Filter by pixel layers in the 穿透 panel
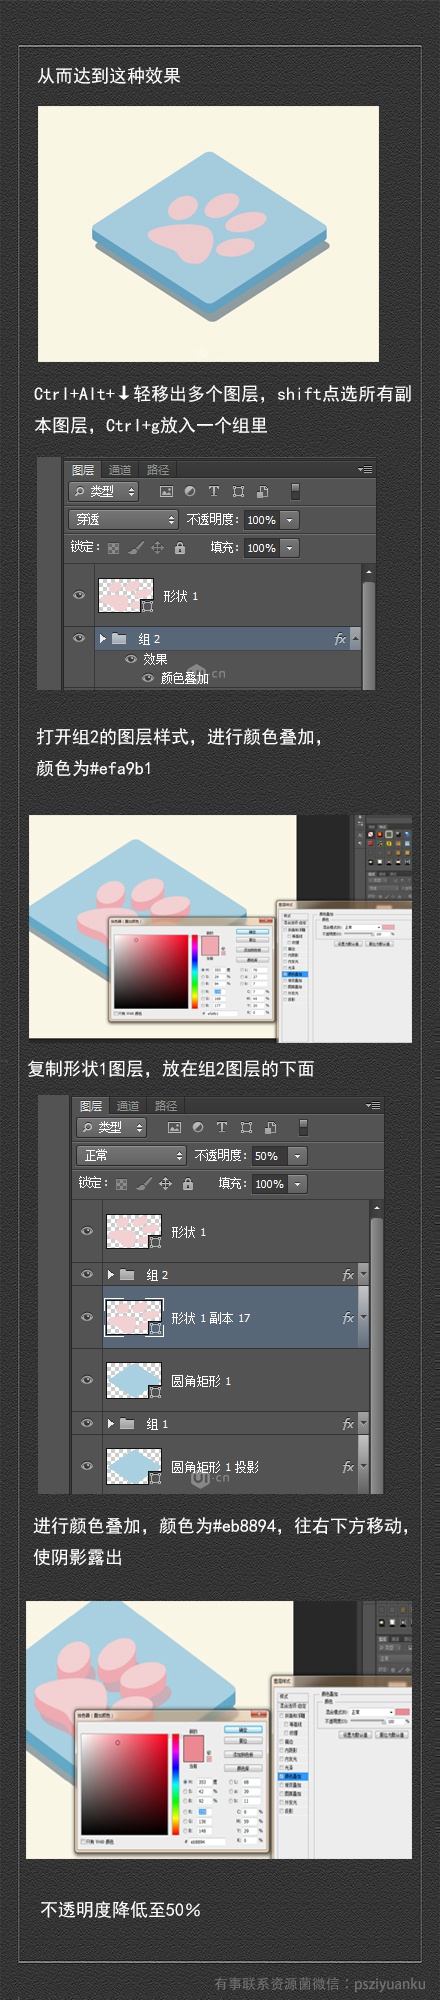Viewport: 440px width, 2000px height. [166, 492]
